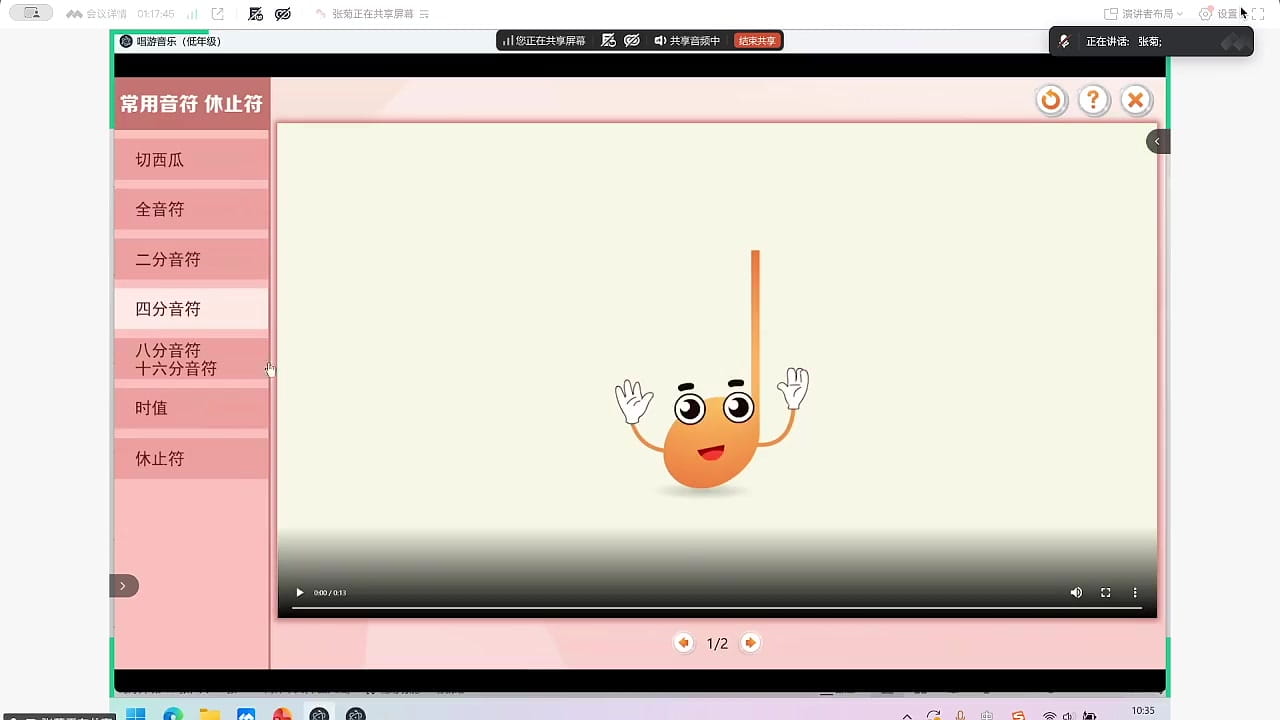Open Windows Start menu
Image resolution: width=1280 pixels, height=720 pixels.
(136, 715)
